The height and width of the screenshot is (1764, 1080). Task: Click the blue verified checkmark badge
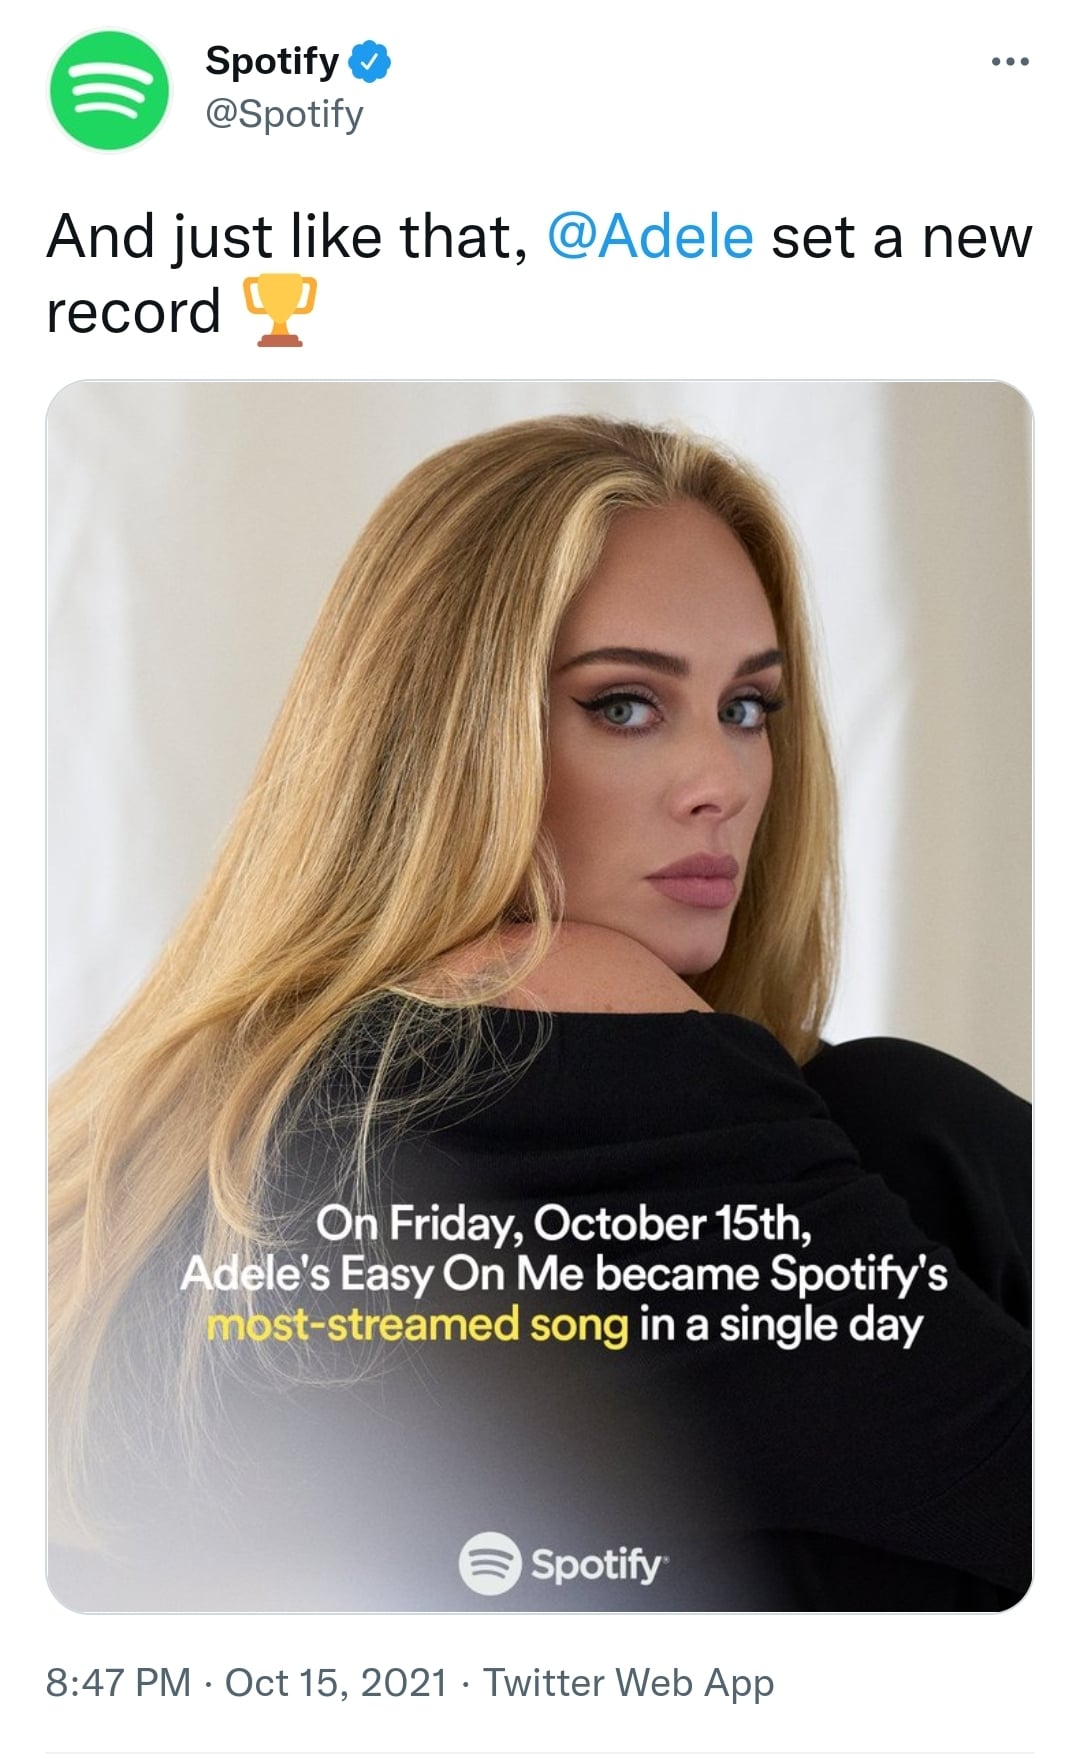370,62
